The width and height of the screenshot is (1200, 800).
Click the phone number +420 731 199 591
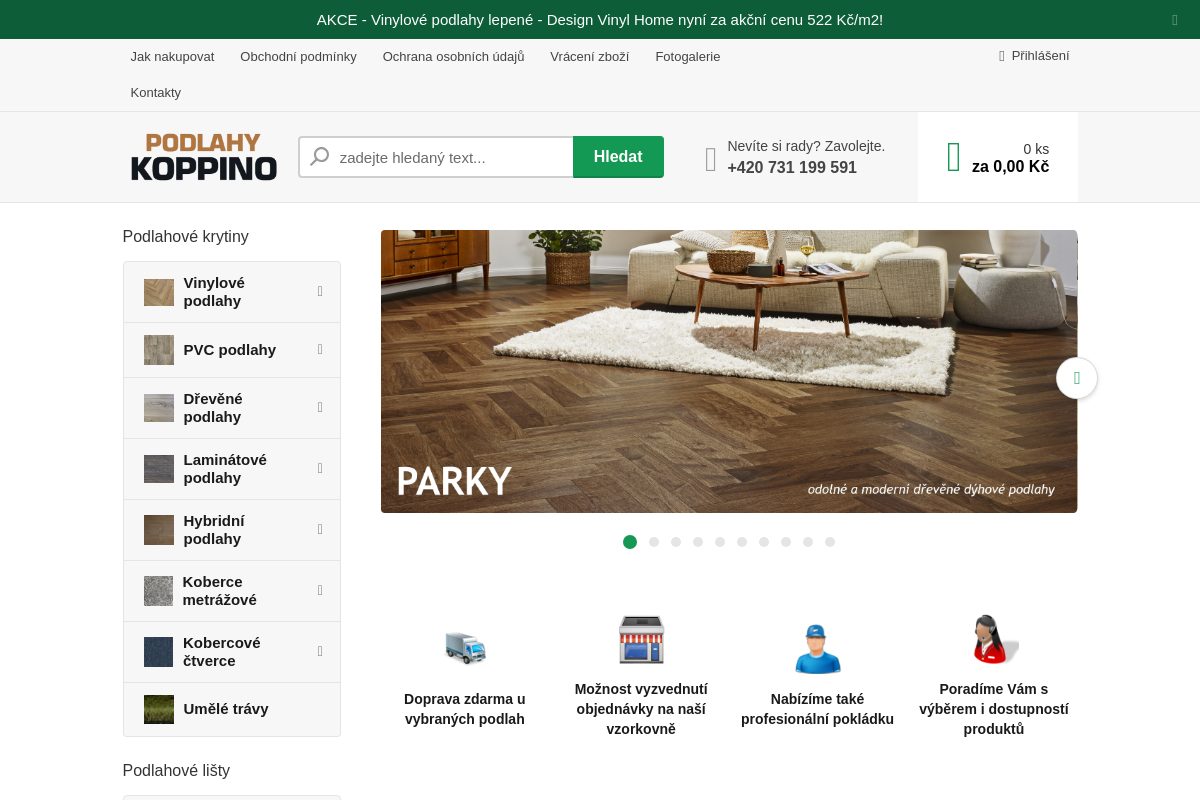coord(792,168)
